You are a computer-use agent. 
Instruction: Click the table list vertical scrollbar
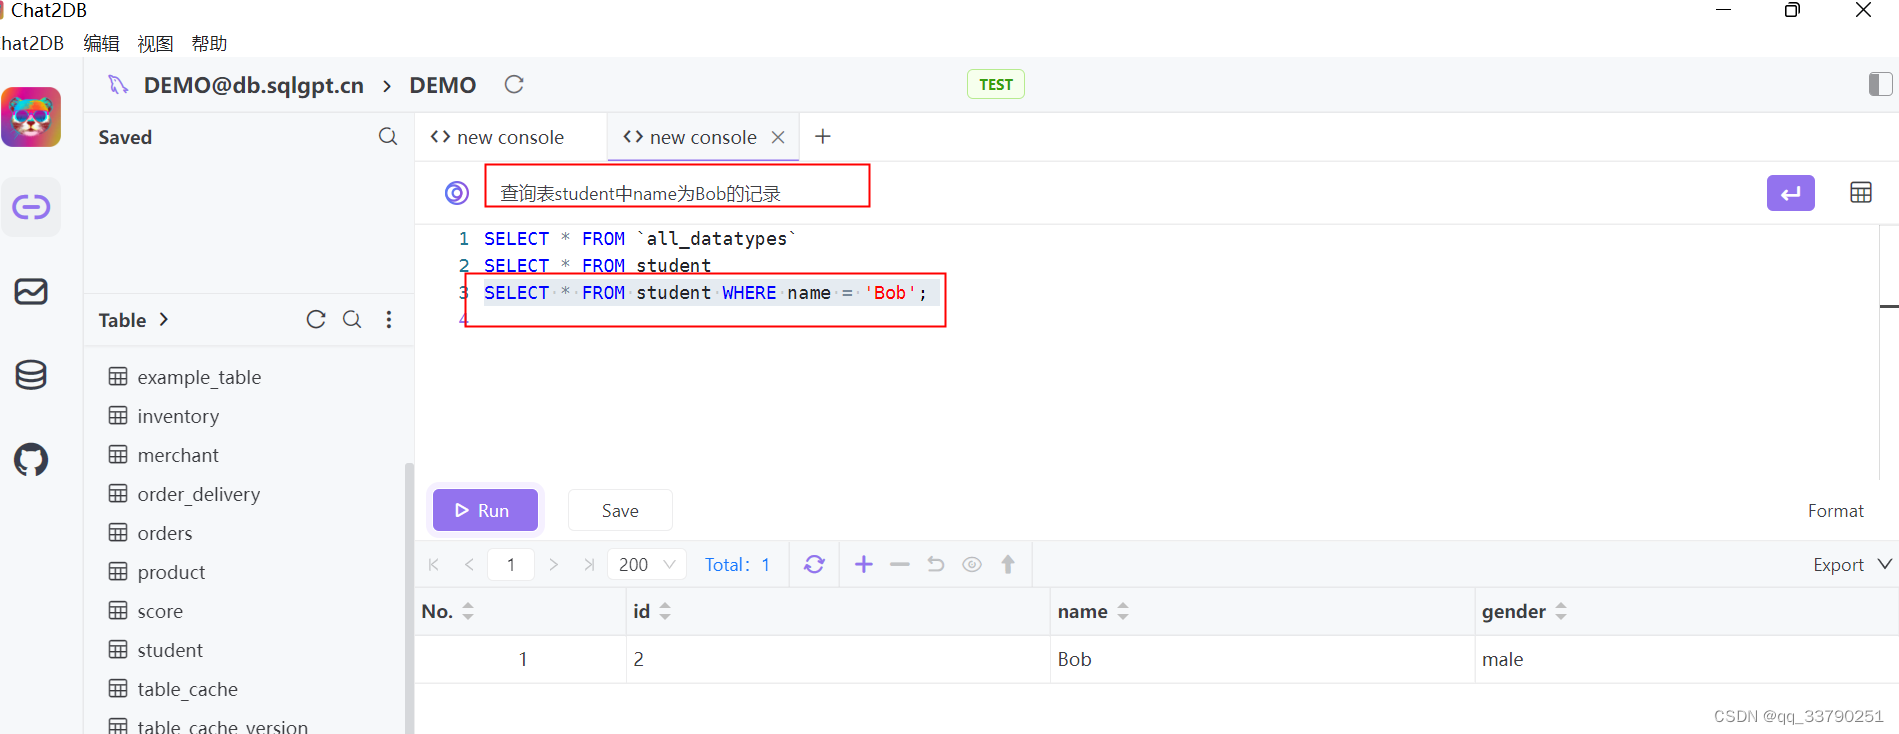point(409,597)
